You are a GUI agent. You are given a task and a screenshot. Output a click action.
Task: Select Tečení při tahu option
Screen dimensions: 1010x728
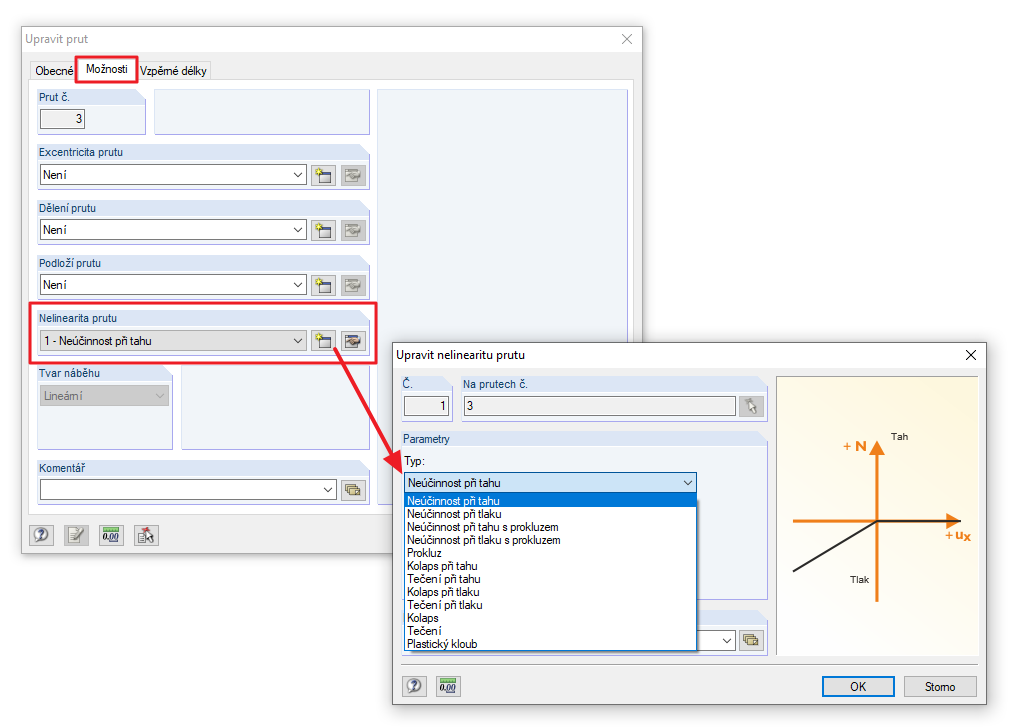(551, 579)
